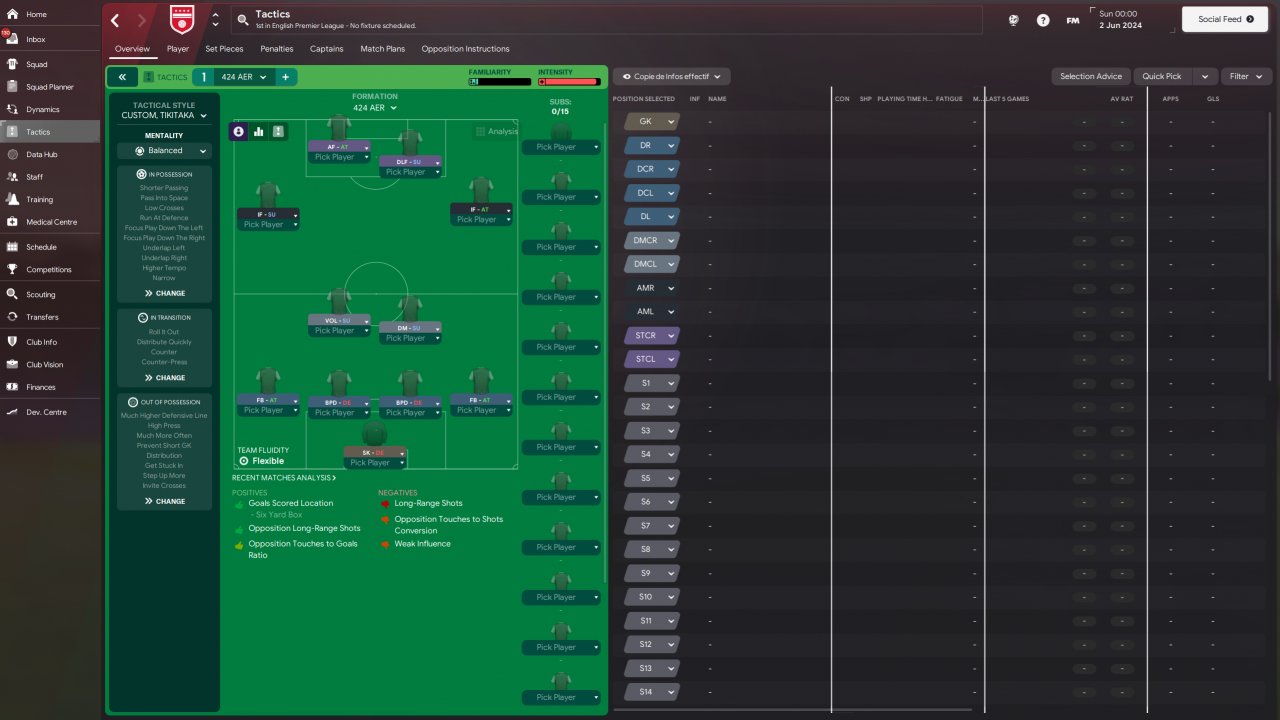Click the FM logo menu icon
Viewport: 1280px width, 720px height.
[x=1073, y=20]
